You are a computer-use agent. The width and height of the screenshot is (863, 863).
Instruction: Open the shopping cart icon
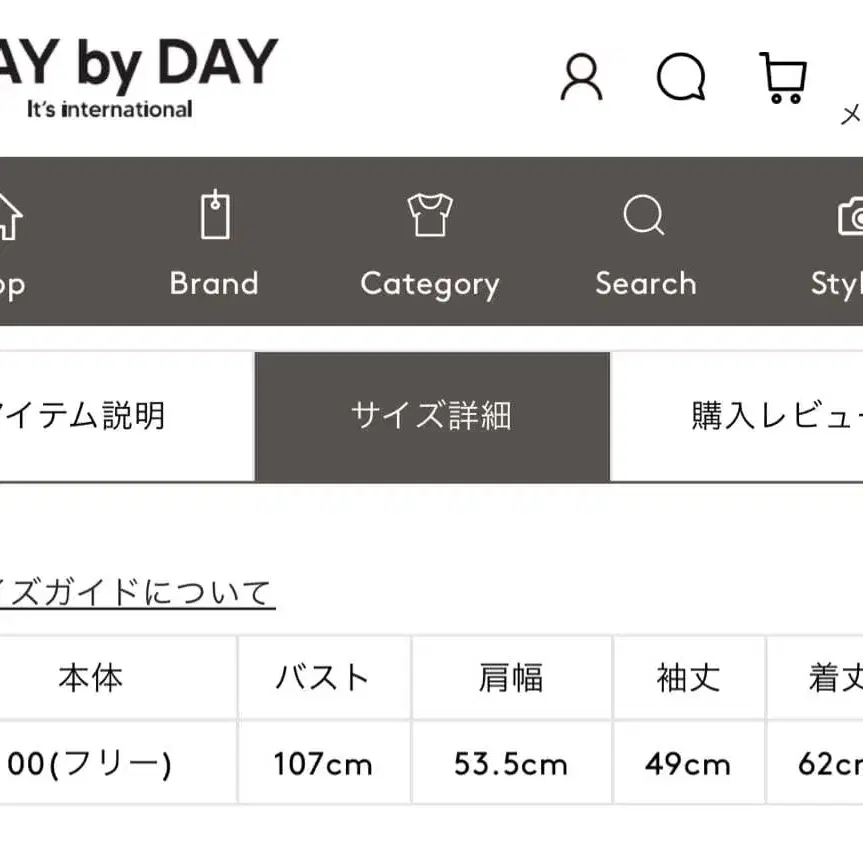(x=783, y=77)
